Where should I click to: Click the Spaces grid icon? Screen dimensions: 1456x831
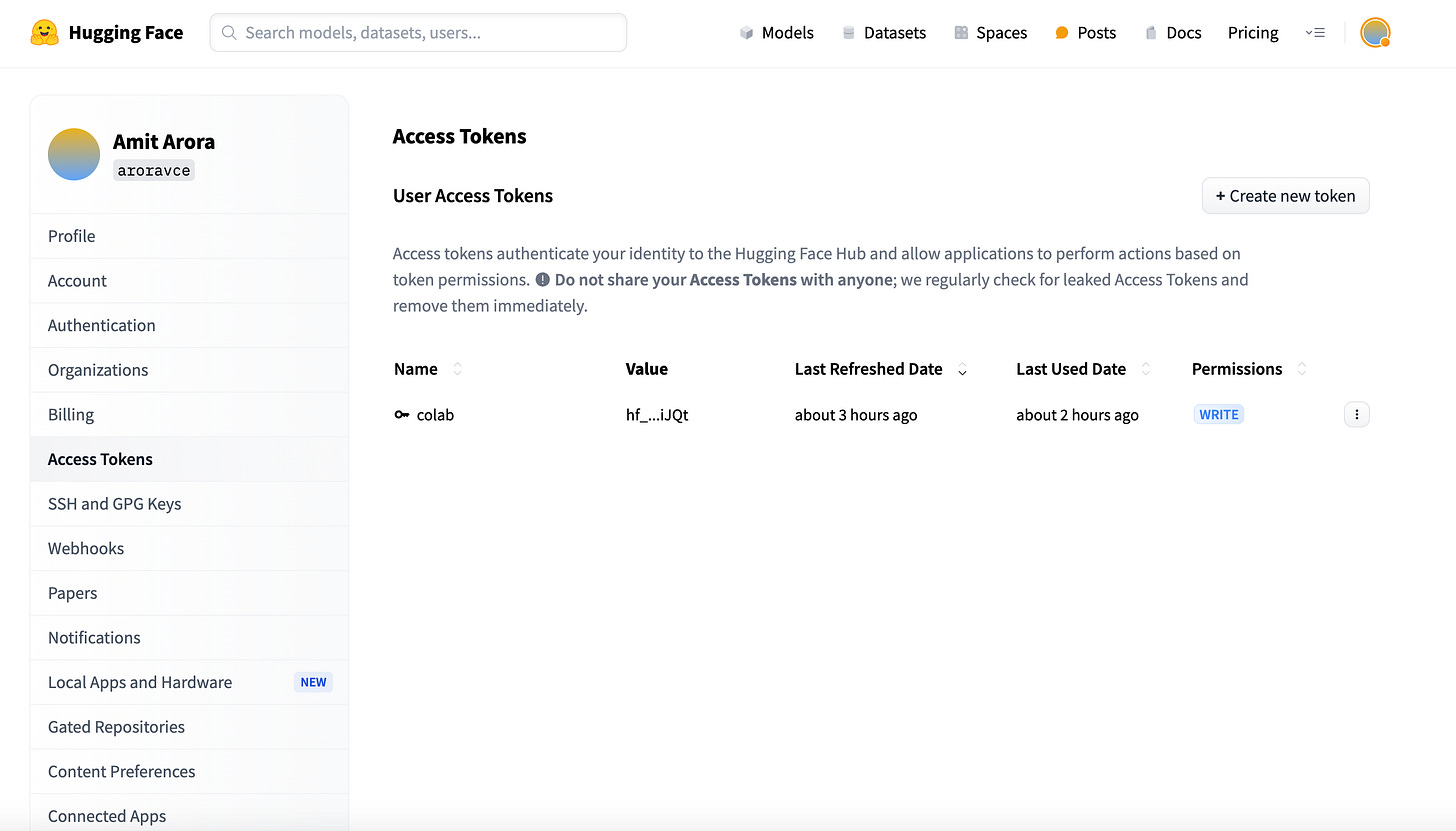click(961, 33)
